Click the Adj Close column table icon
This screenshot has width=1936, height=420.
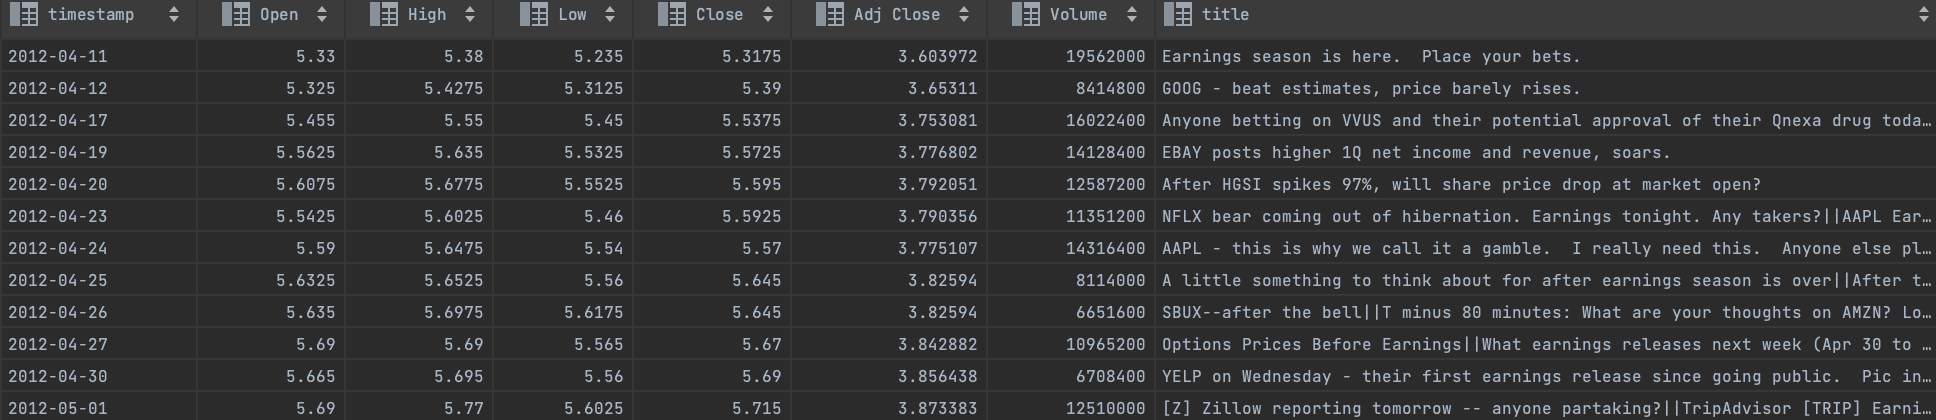click(830, 15)
